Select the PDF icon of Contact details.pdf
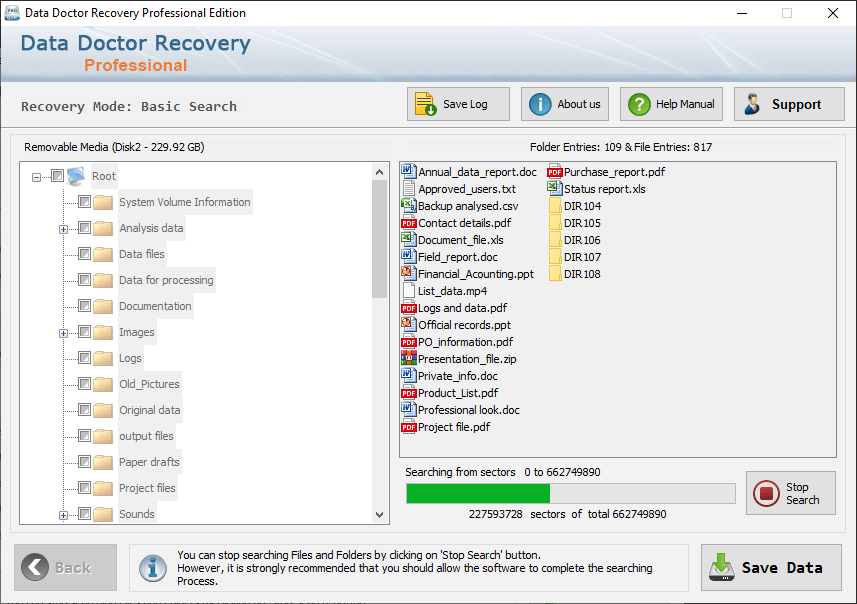The image size is (857, 604). [408, 223]
